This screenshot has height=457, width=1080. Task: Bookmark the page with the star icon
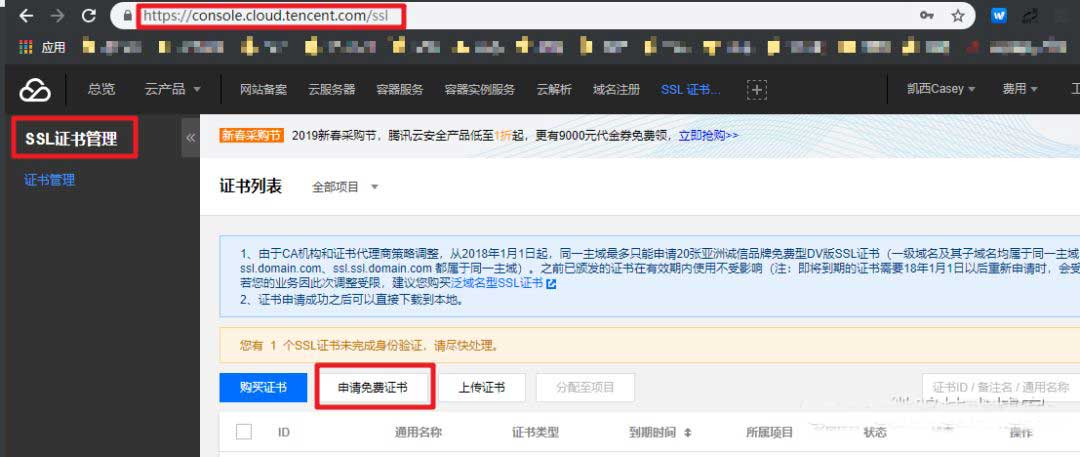(957, 15)
